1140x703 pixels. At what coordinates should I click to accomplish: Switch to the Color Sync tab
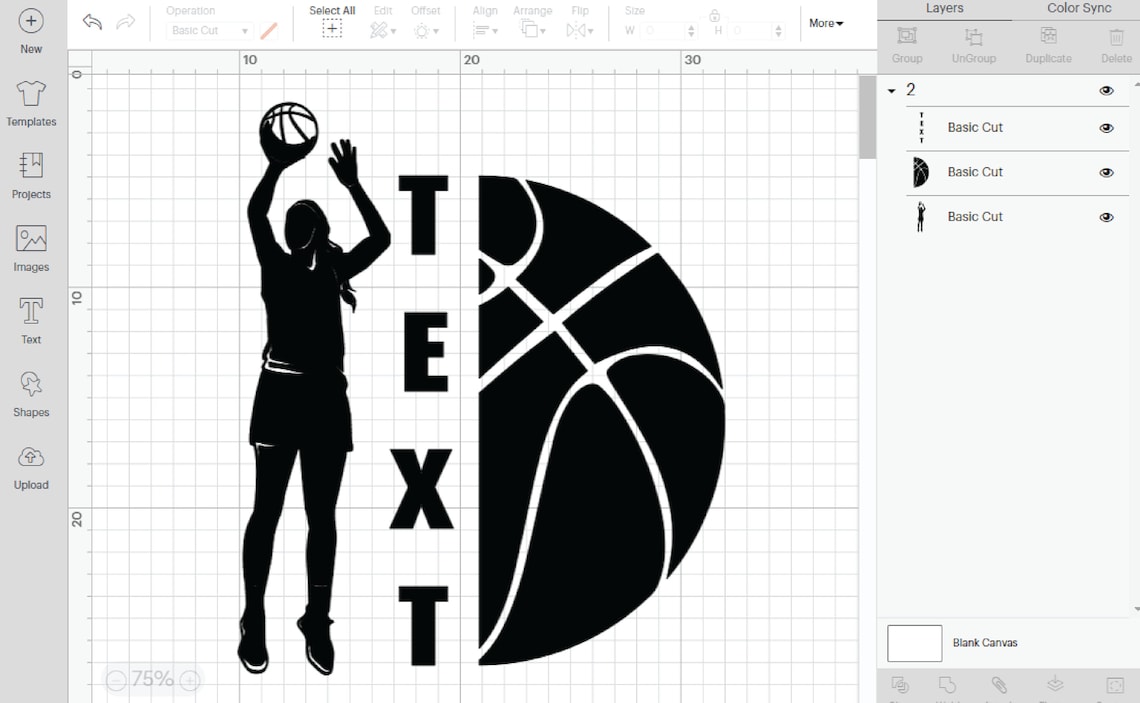(1078, 8)
